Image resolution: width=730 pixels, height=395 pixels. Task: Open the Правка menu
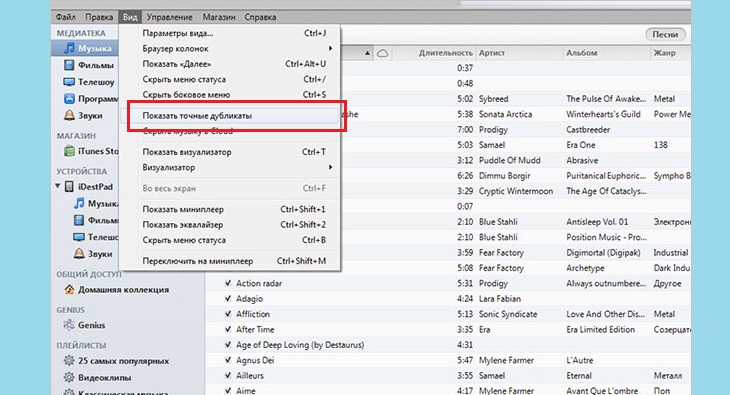pyautogui.click(x=99, y=17)
